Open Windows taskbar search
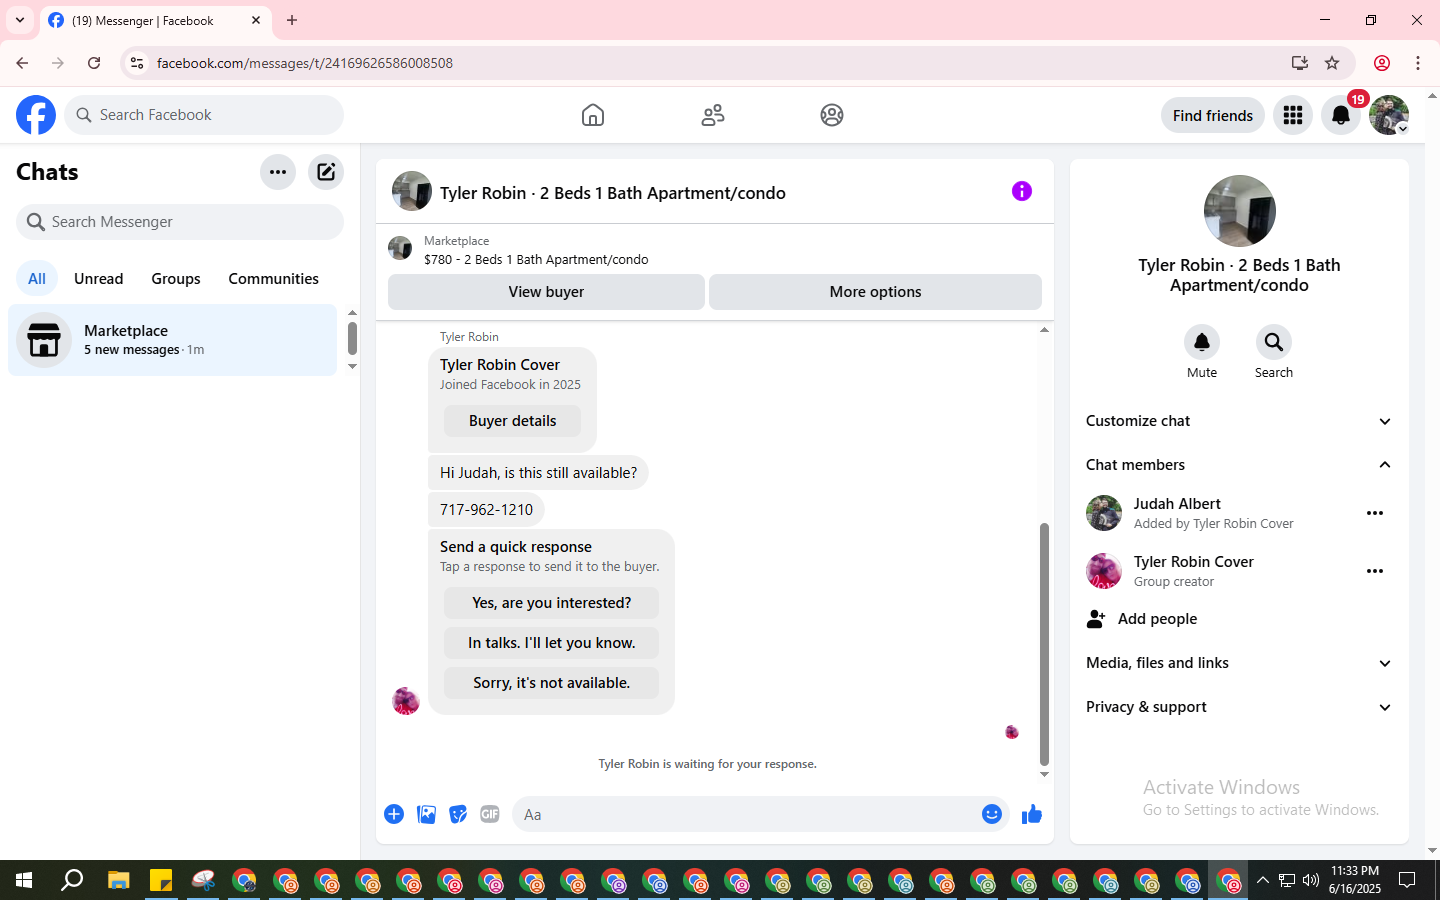The width and height of the screenshot is (1440, 900). click(72, 880)
